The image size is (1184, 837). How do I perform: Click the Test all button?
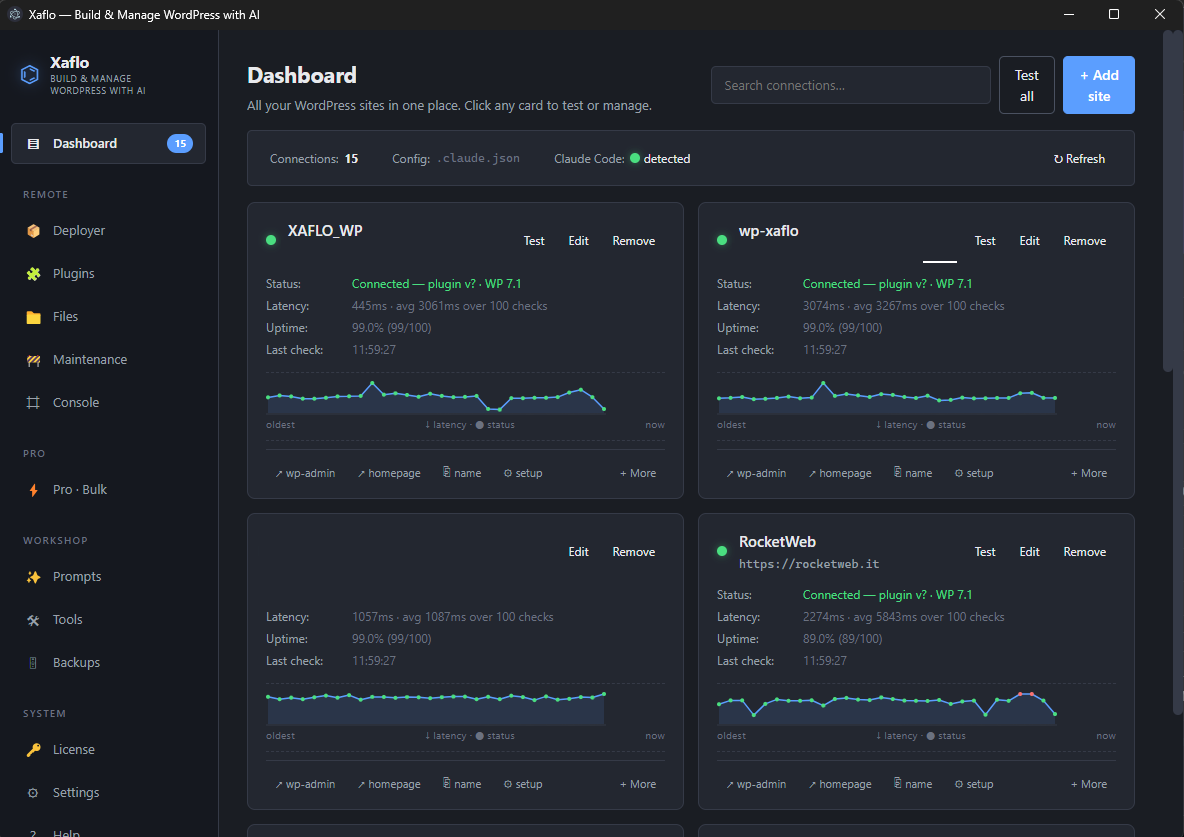(1026, 85)
